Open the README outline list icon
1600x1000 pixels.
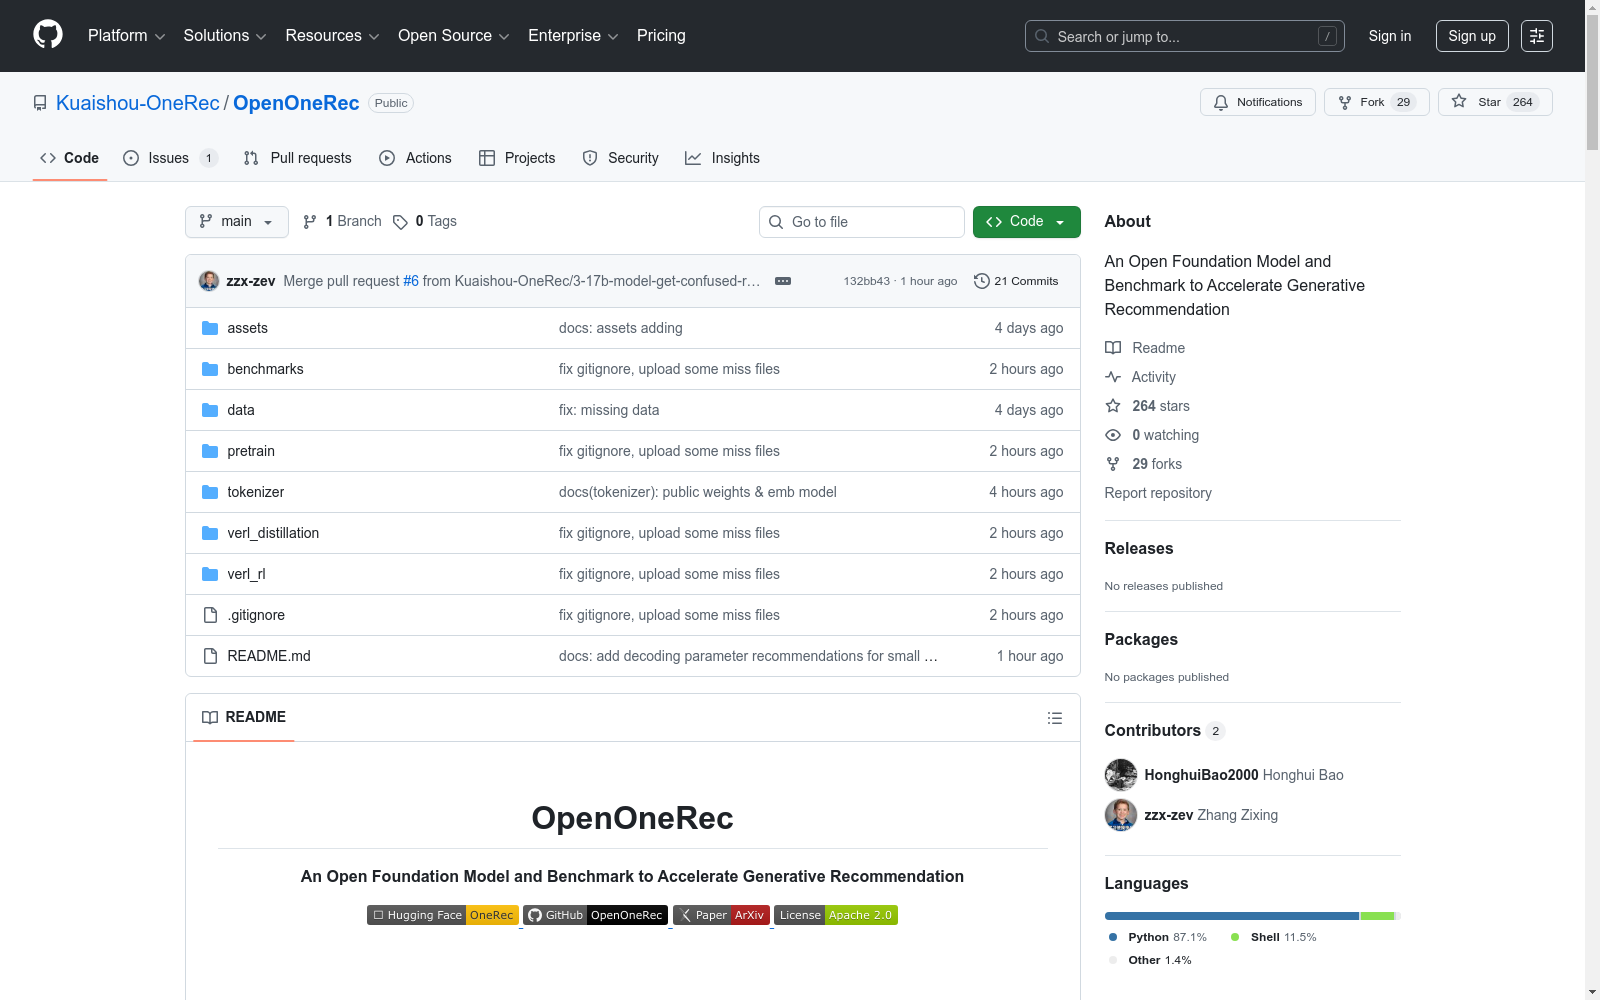click(x=1055, y=718)
